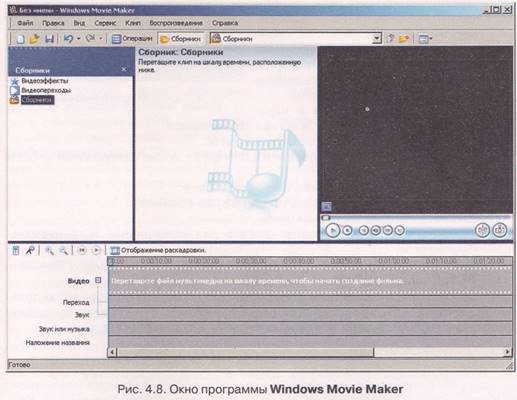
Task: Take a picture from the preview
Action: (500, 230)
